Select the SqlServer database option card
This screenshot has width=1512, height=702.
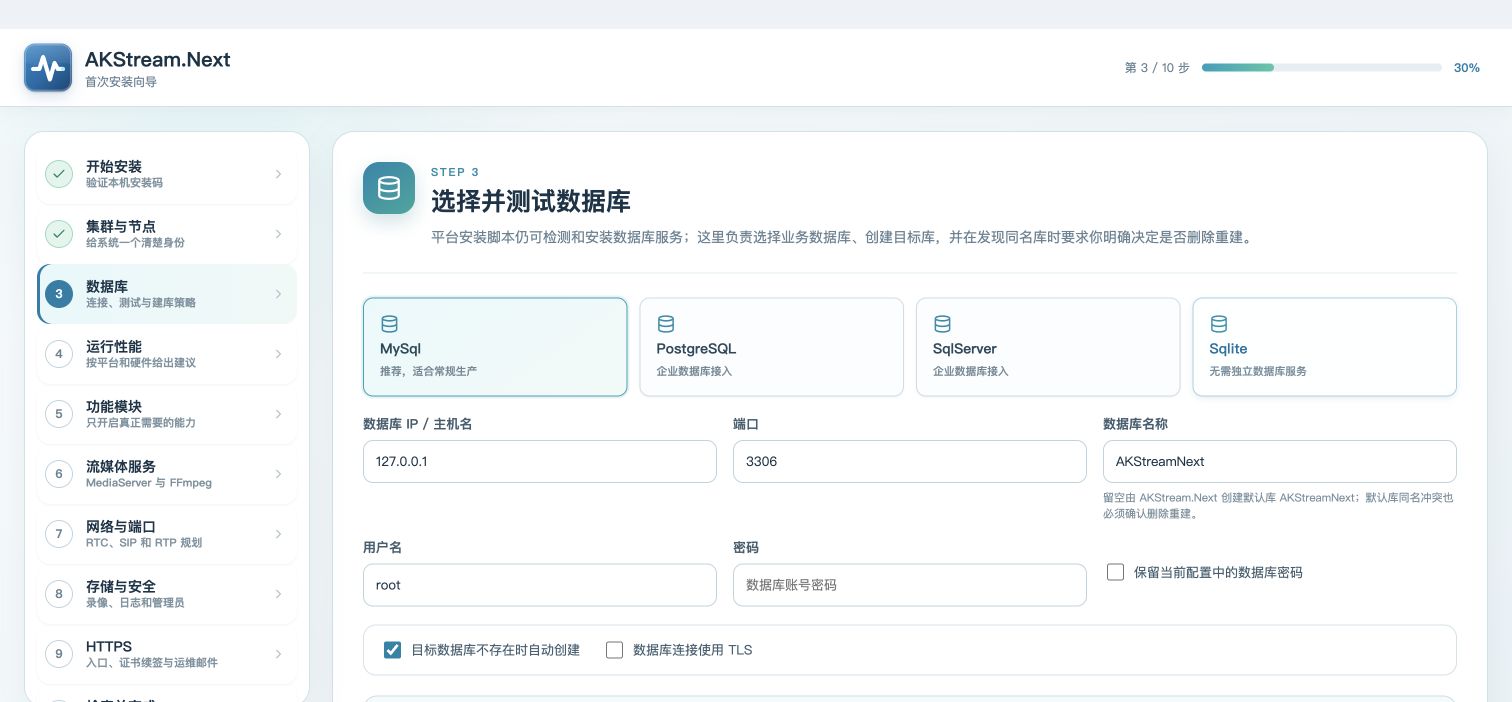tap(1048, 347)
